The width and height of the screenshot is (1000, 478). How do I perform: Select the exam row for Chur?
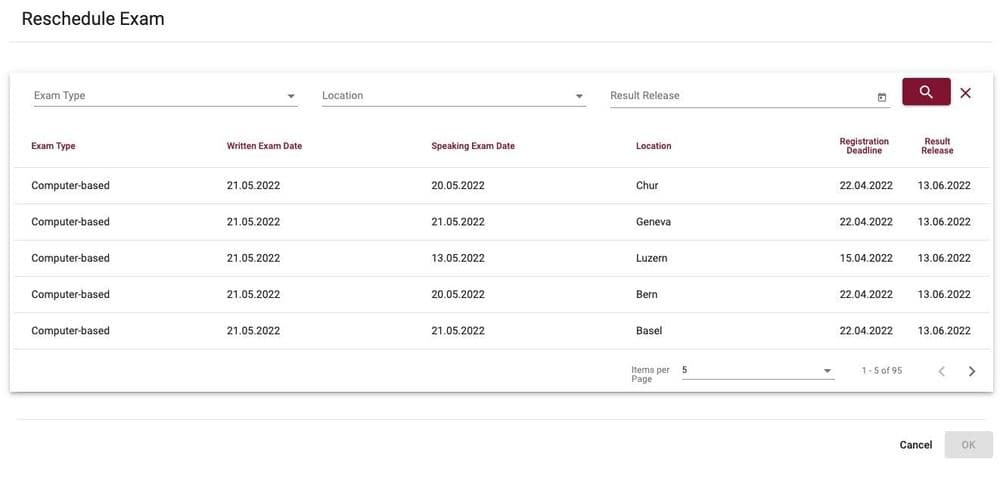tap(500, 186)
